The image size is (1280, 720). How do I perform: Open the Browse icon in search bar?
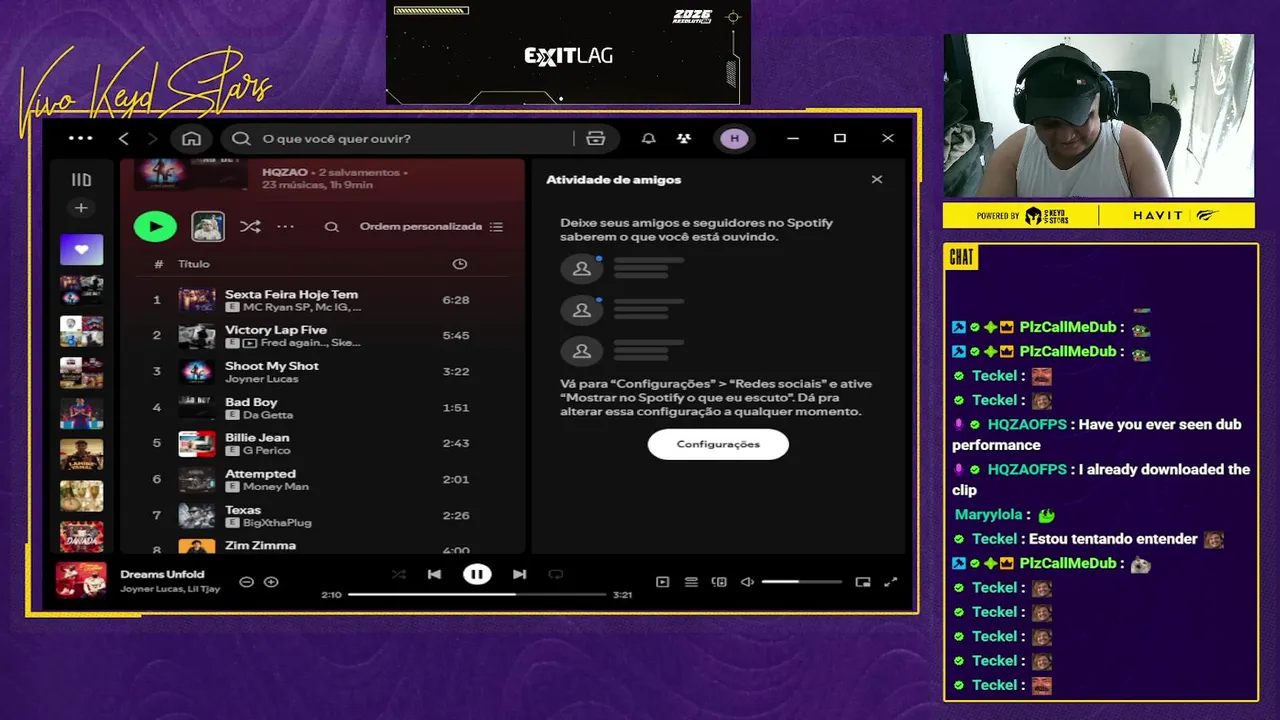[x=596, y=138]
